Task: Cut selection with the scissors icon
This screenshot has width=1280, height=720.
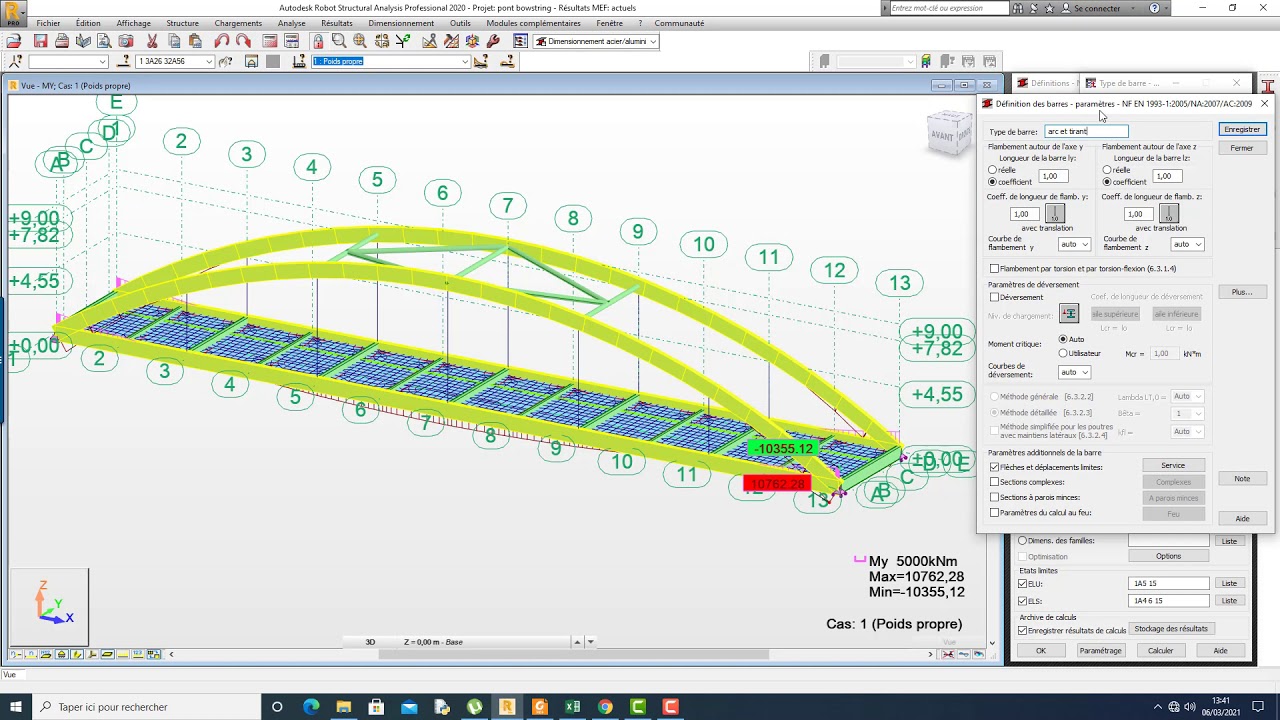Action: (x=152, y=42)
